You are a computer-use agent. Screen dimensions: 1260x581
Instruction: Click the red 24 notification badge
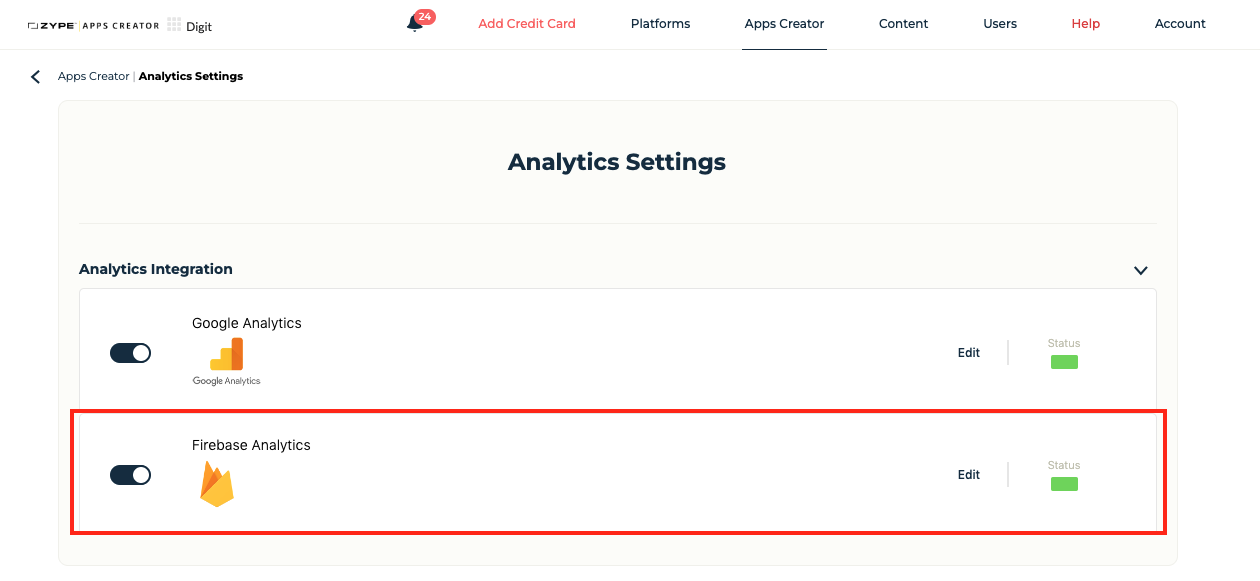point(425,17)
